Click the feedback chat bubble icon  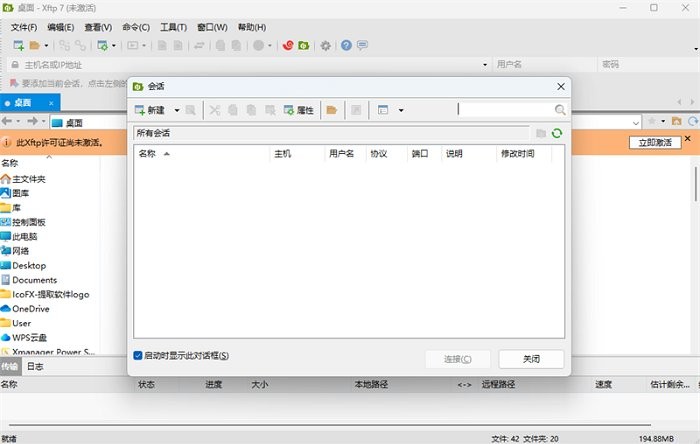click(362, 45)
